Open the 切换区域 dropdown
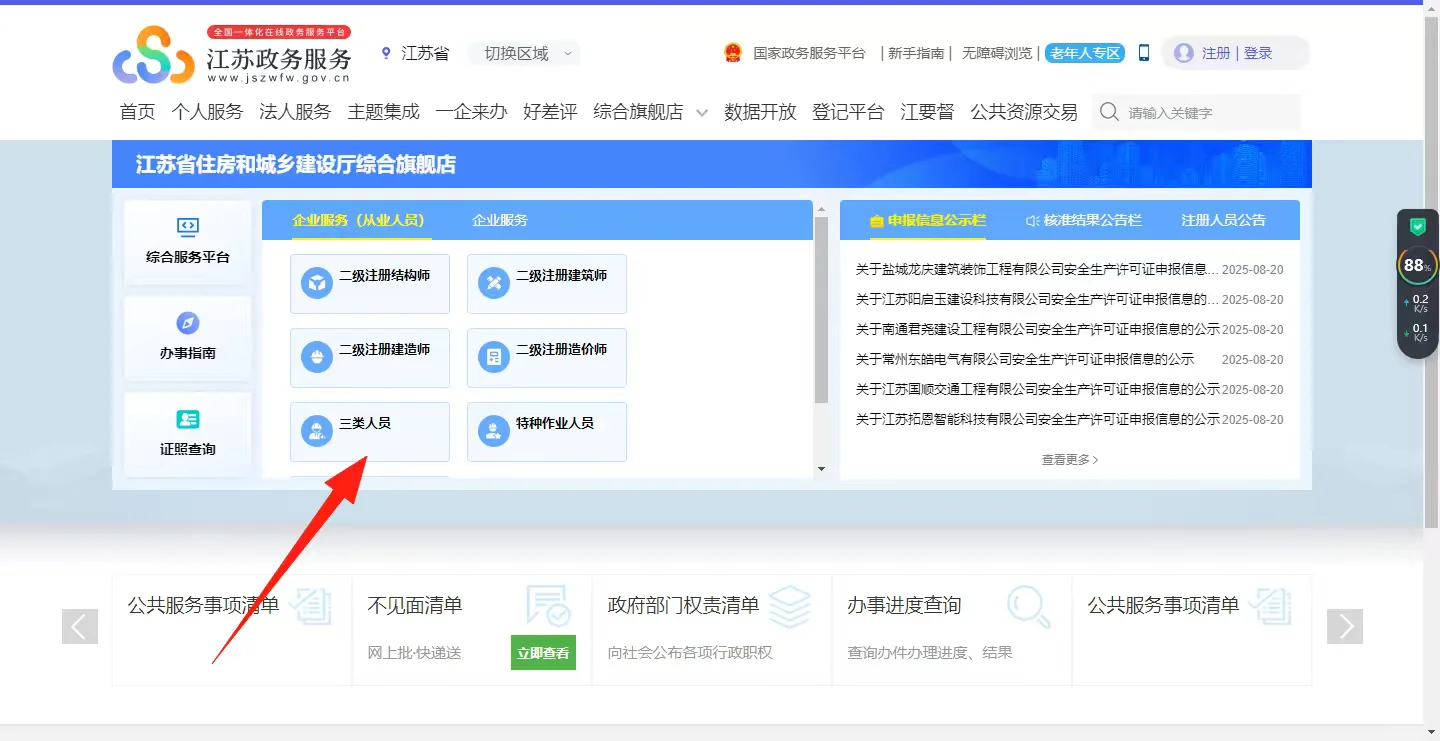The height and width of the screenshot is (741, 1440). click(523, 53)
